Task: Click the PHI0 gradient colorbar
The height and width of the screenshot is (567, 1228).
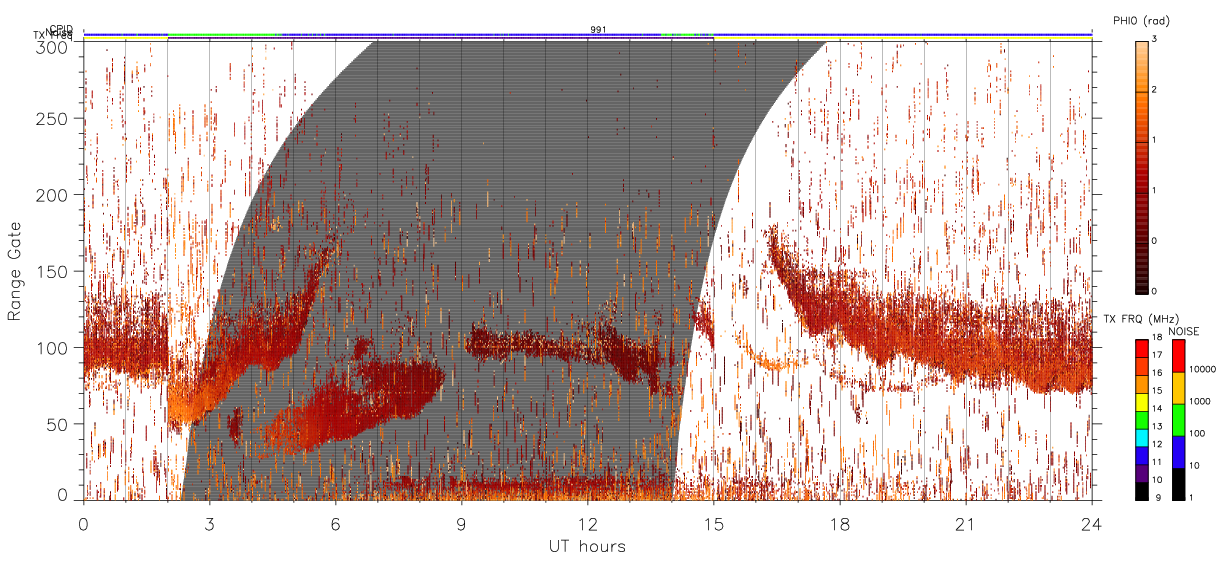Action: (x=1140, y=166)
